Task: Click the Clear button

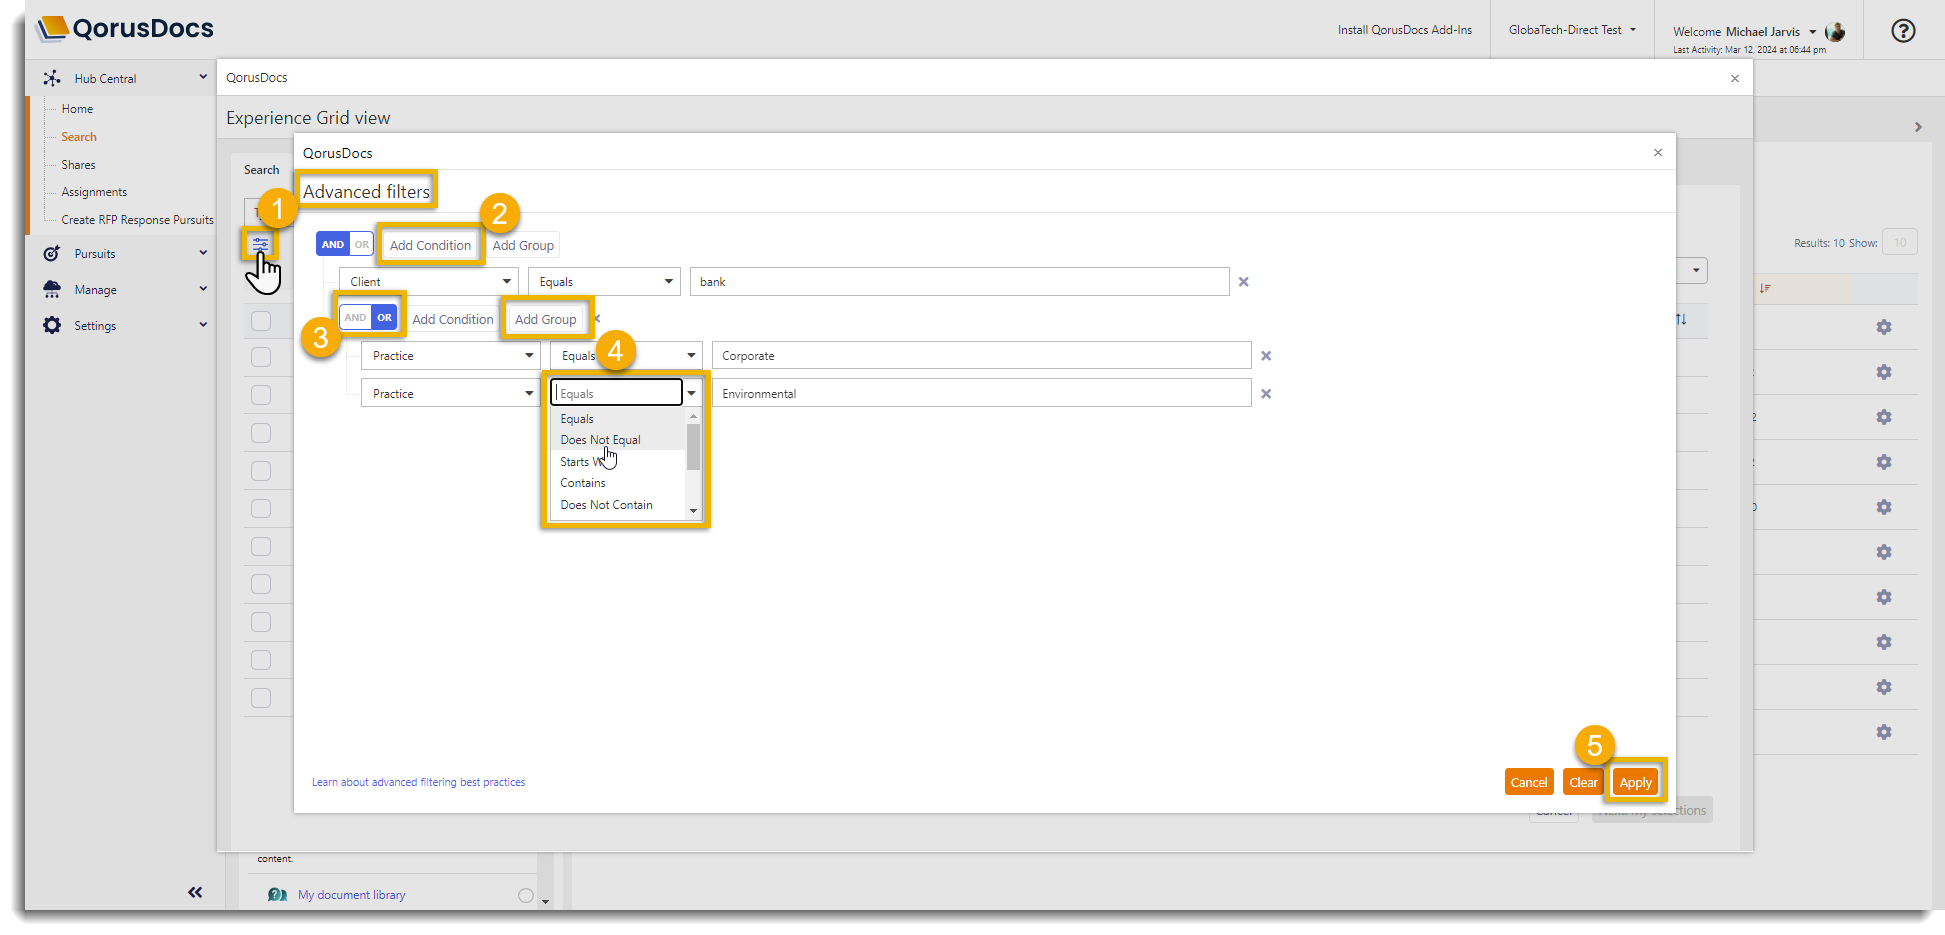Action: point(1583,782)
